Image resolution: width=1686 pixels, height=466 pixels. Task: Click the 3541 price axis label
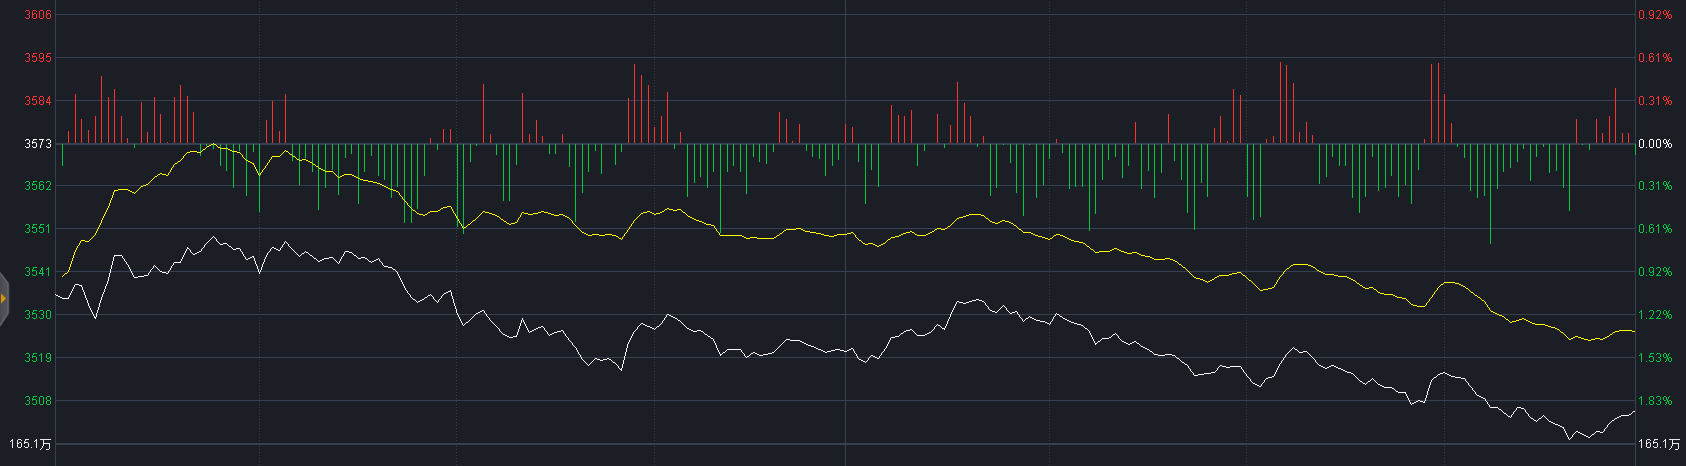pos(38,272)
